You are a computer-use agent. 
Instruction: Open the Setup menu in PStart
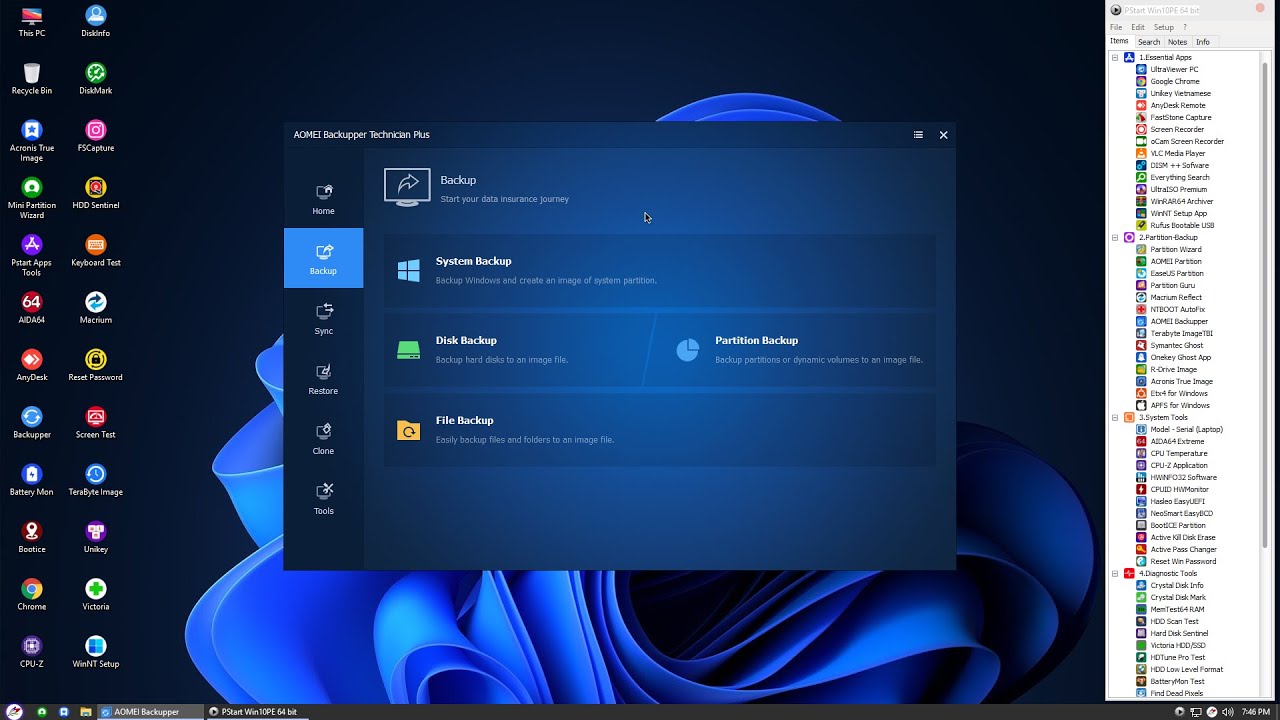[x=1163, y=27]
